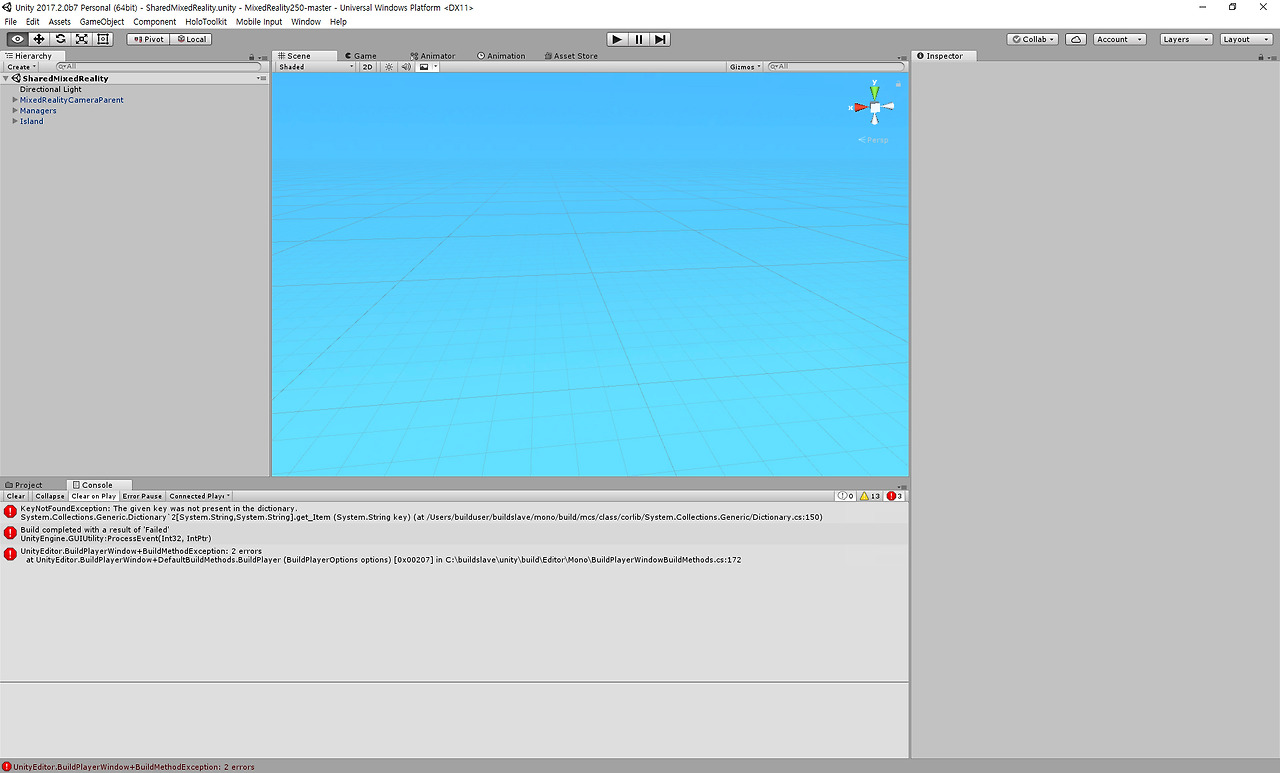Screen dimensions: 1280x773
Task: Select the Build completed 'Failed' error icon
Action: coord(11,533)
